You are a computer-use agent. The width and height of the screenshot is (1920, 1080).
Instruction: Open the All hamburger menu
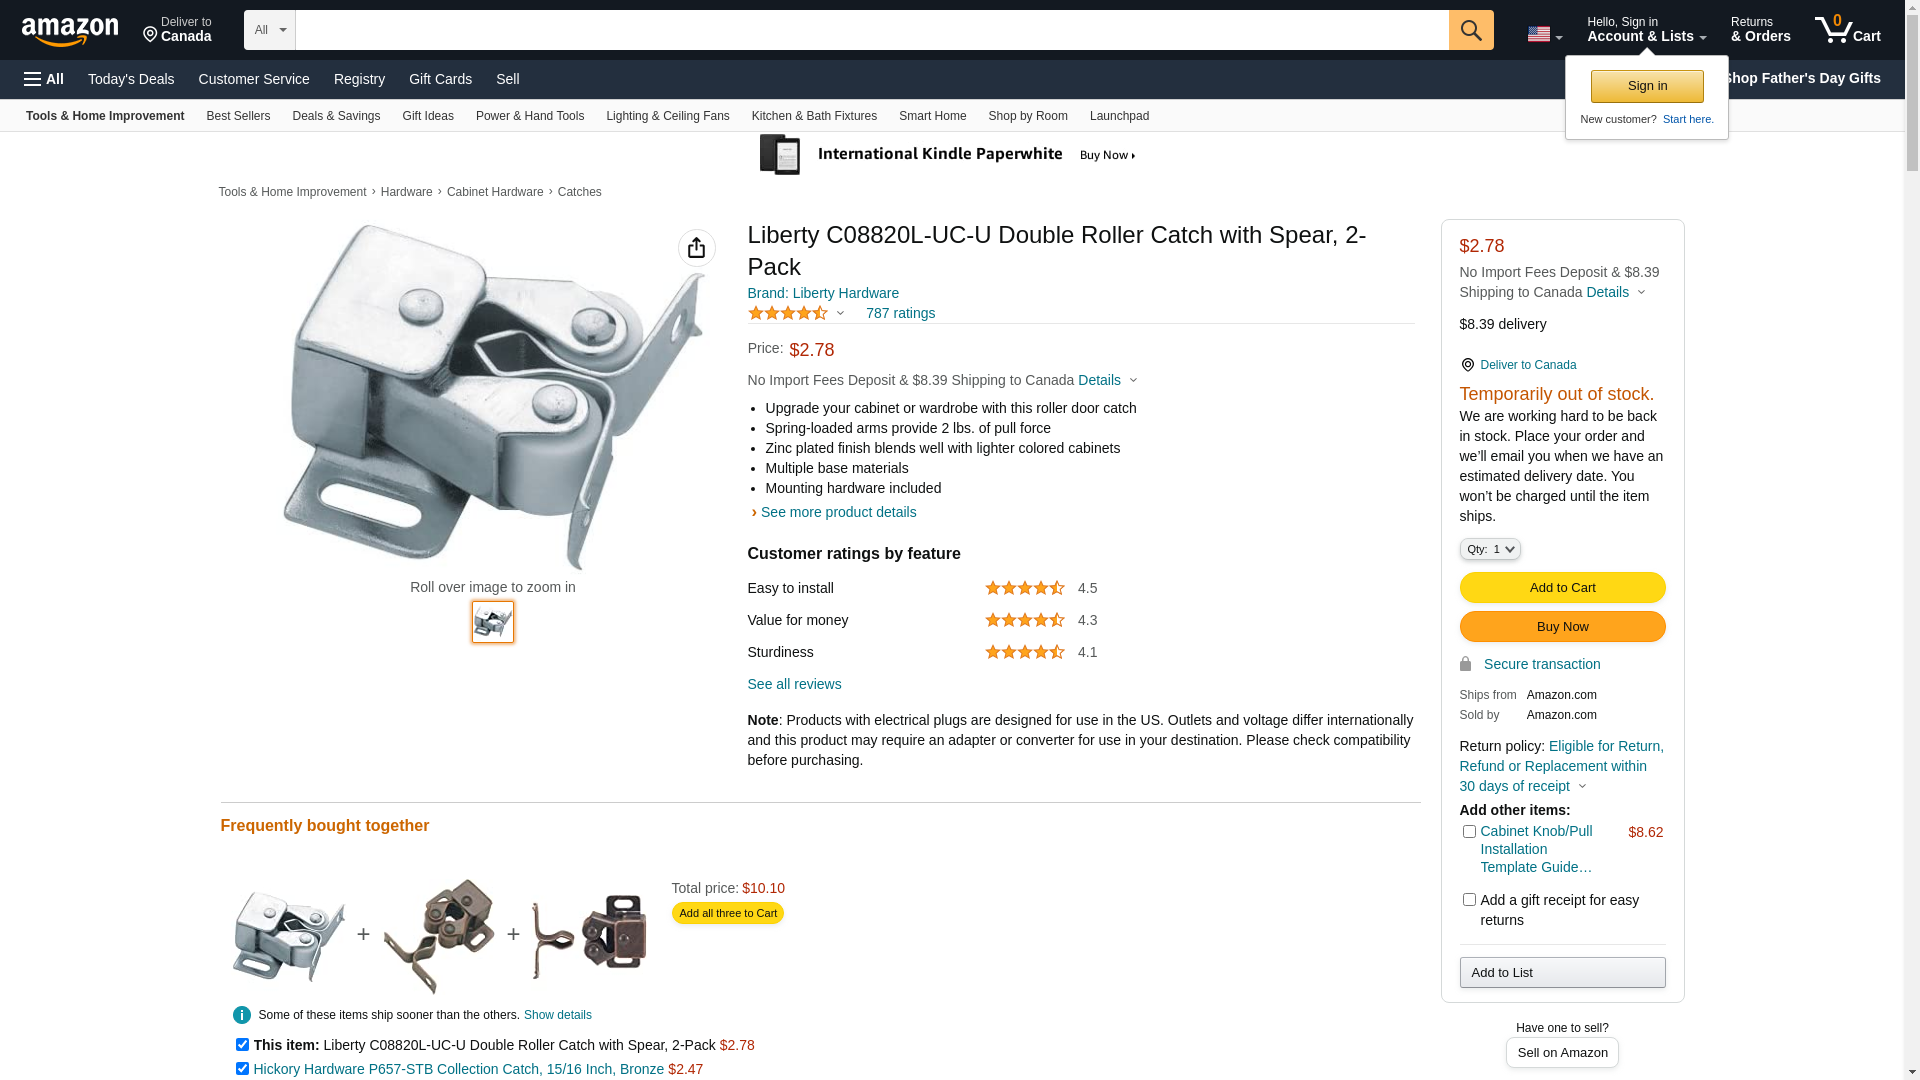pos(44,79)
